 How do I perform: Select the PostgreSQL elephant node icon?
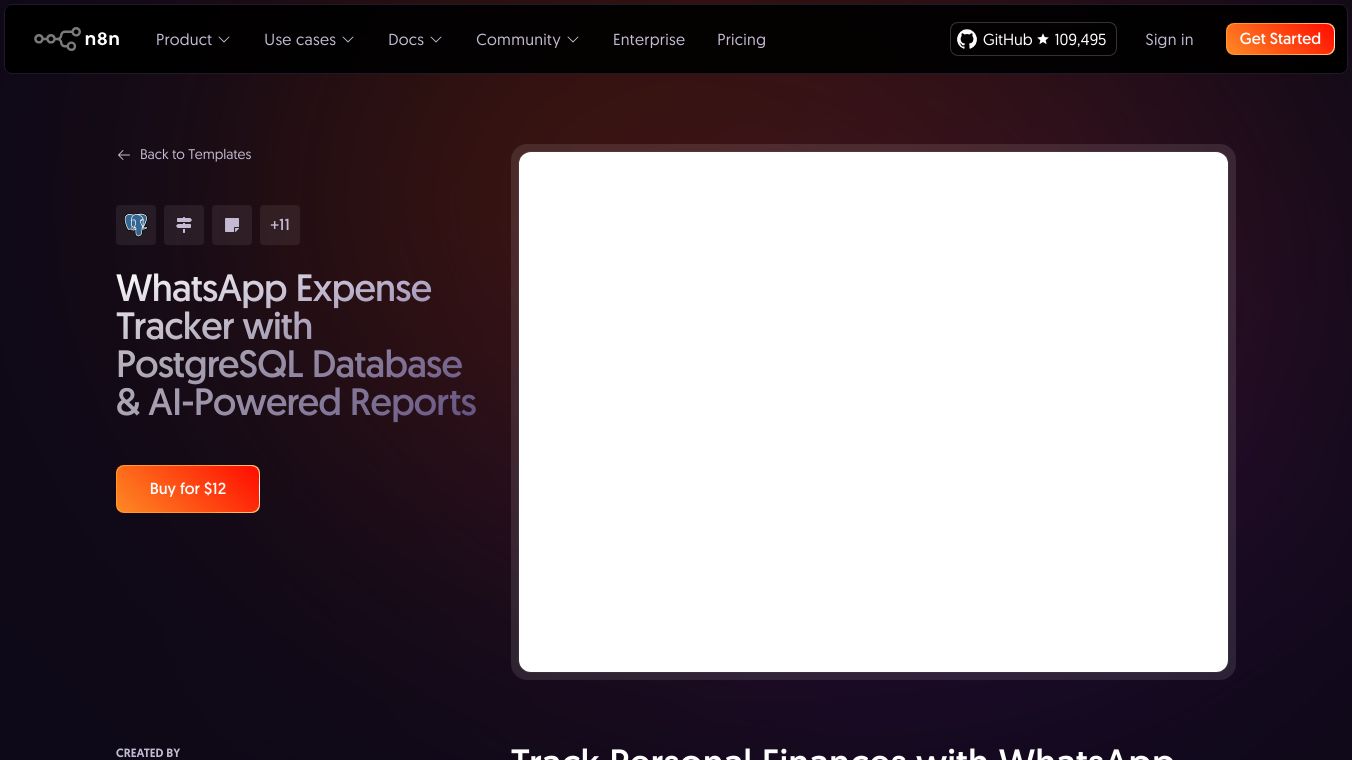tap(136, 225)
